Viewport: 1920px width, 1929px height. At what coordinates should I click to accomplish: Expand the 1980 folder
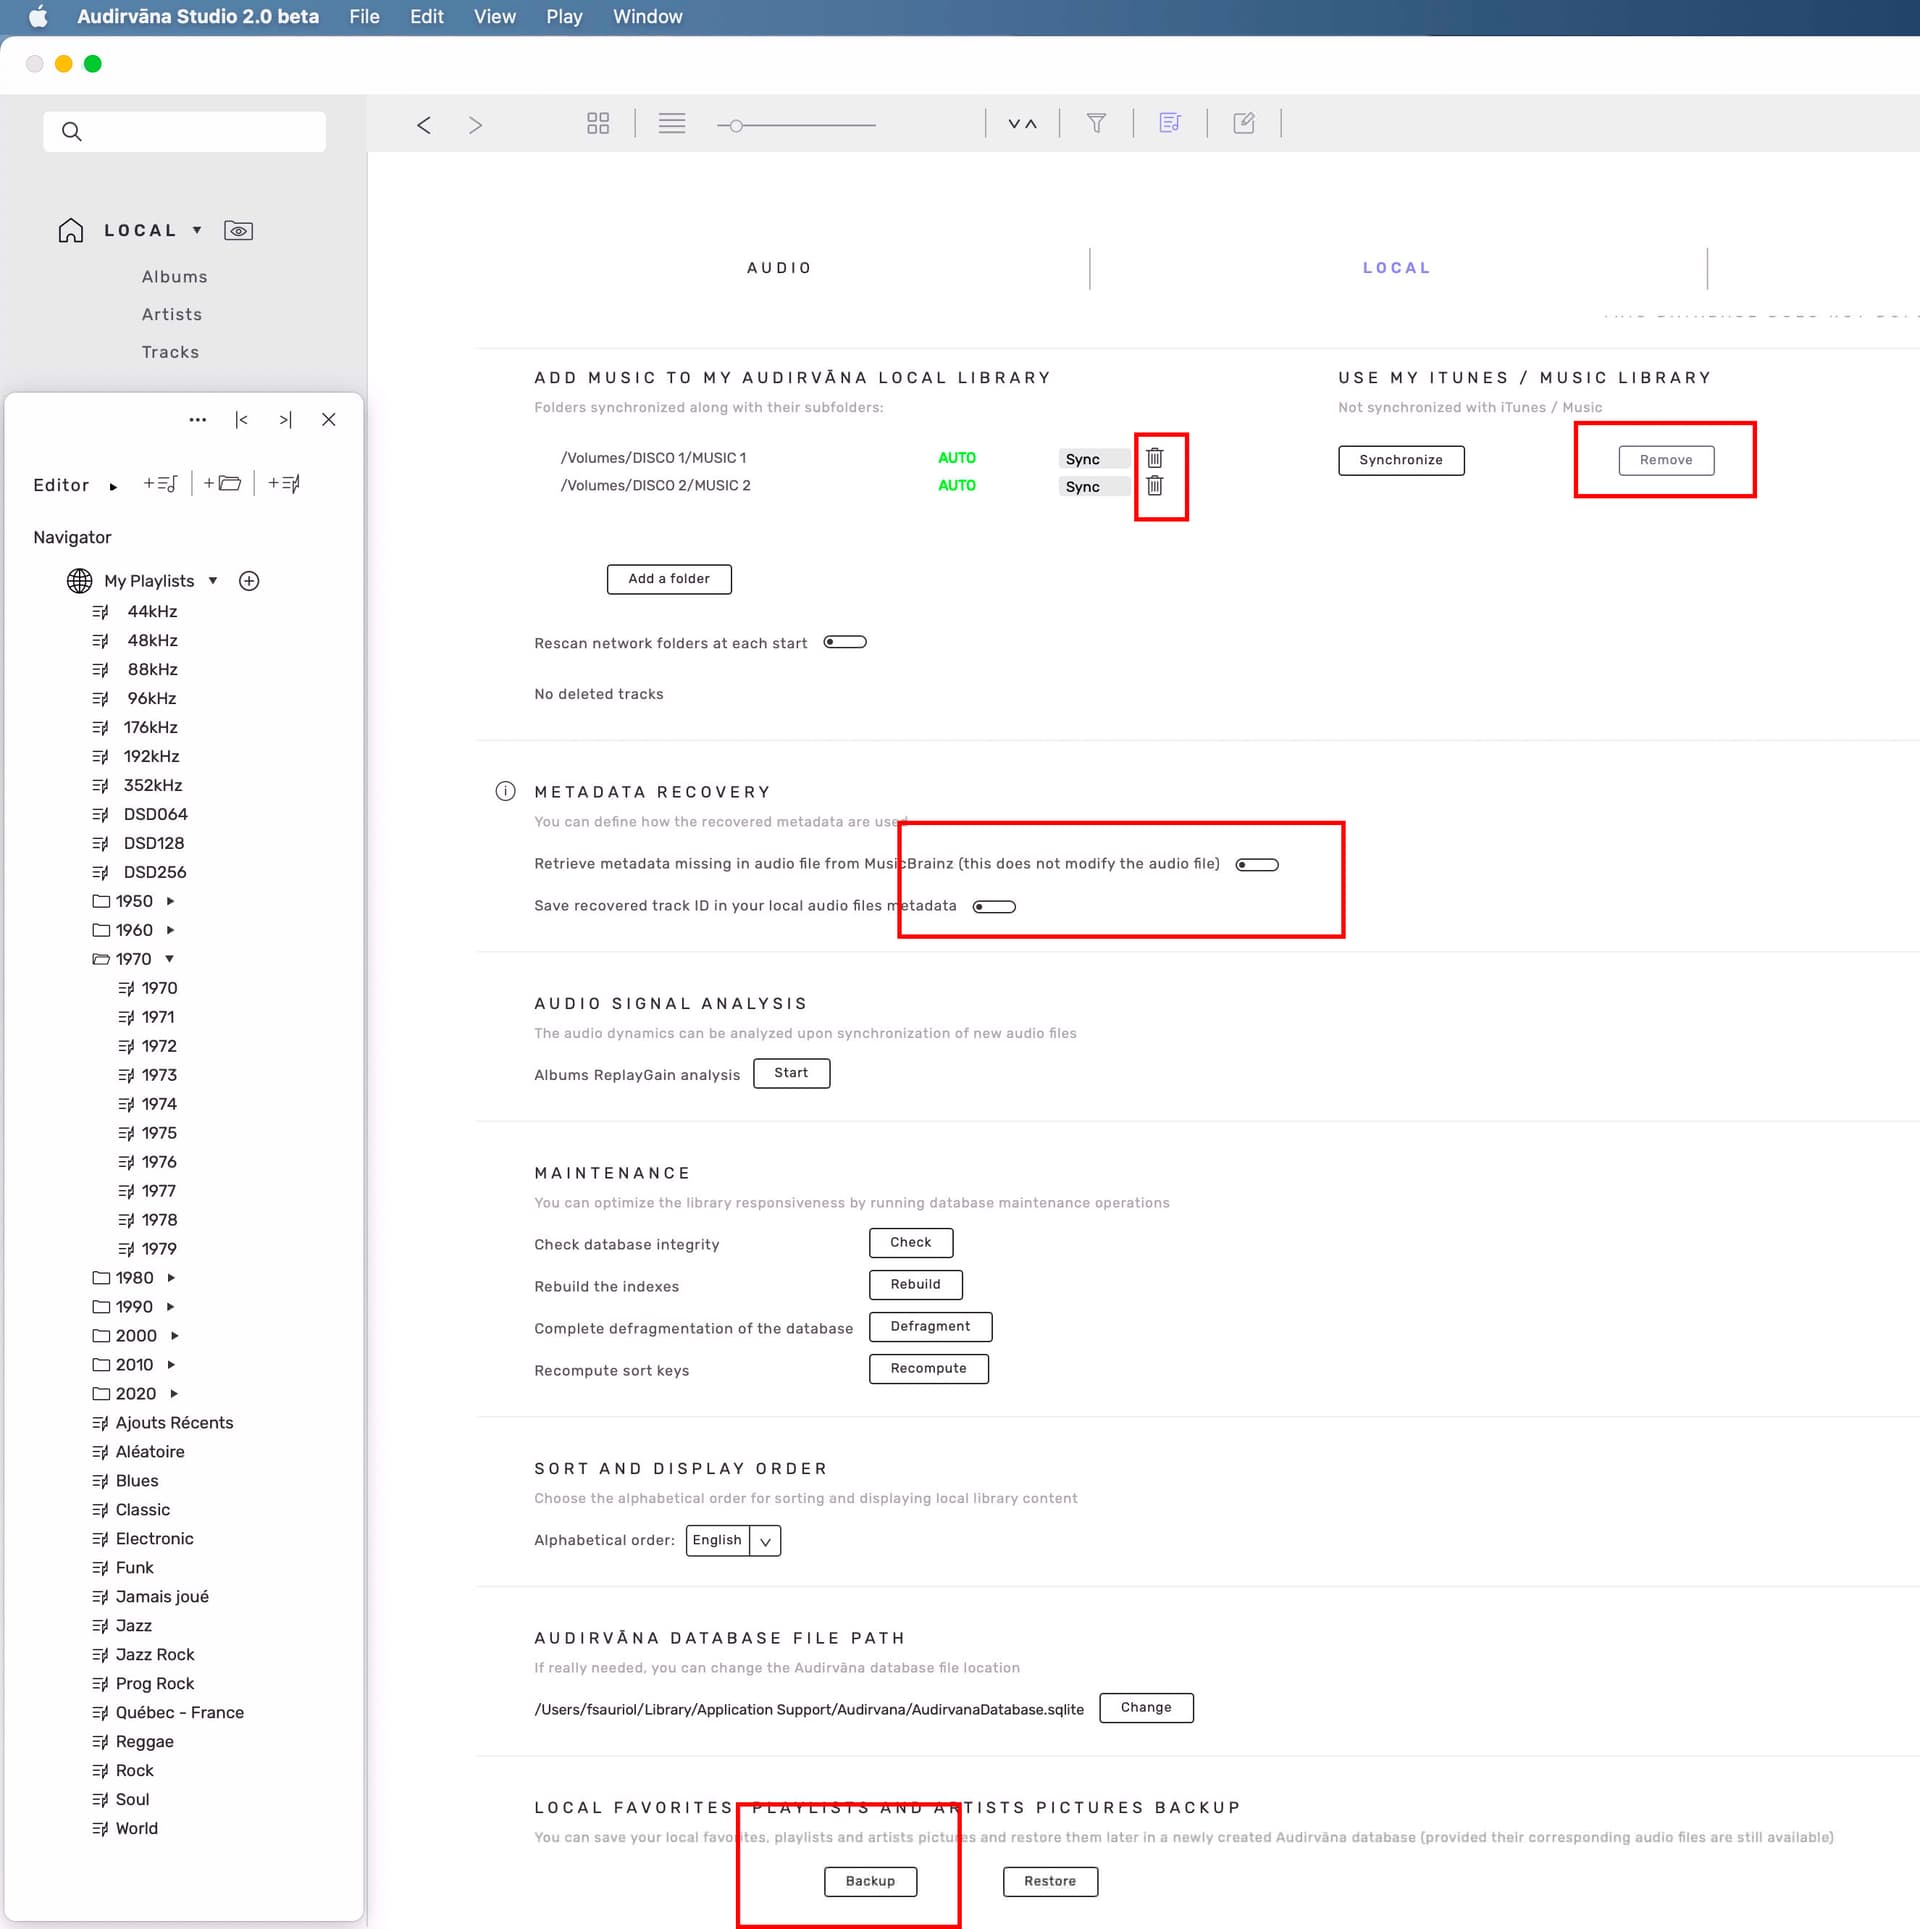click(171, 1278)
